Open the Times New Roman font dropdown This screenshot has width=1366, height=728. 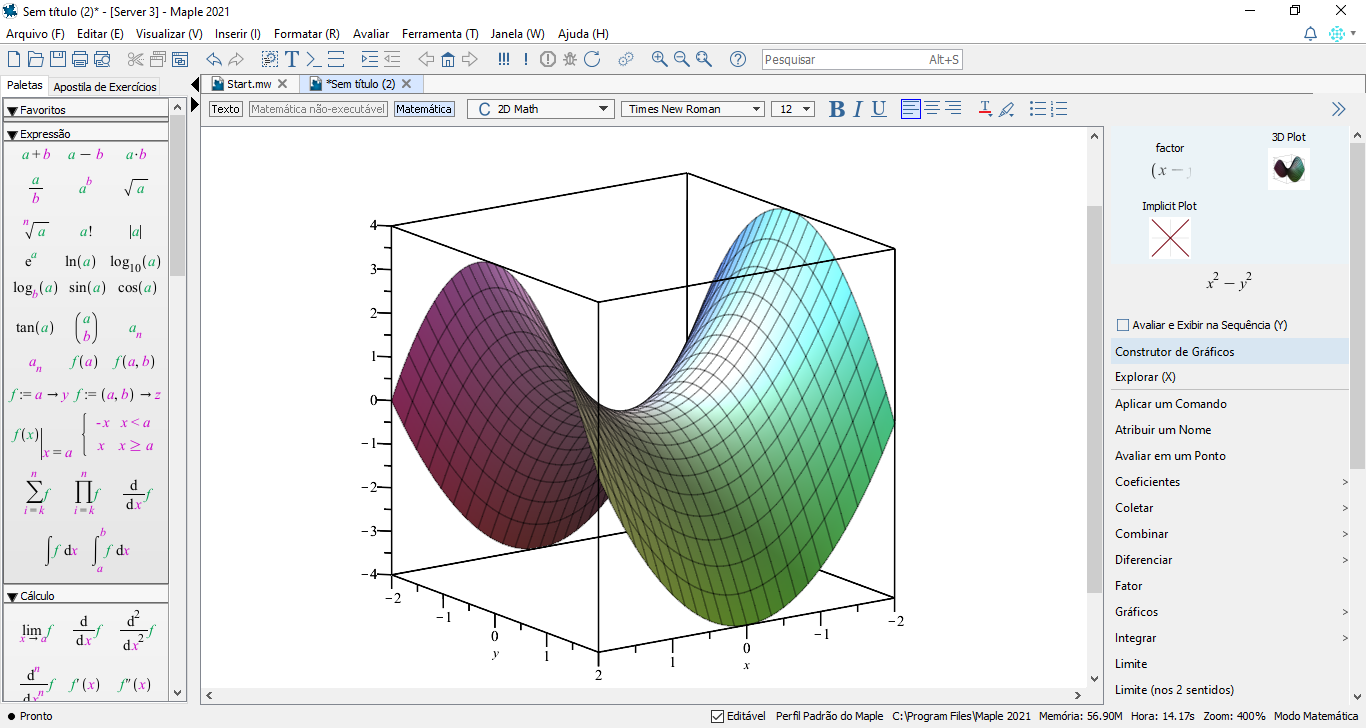693,109
